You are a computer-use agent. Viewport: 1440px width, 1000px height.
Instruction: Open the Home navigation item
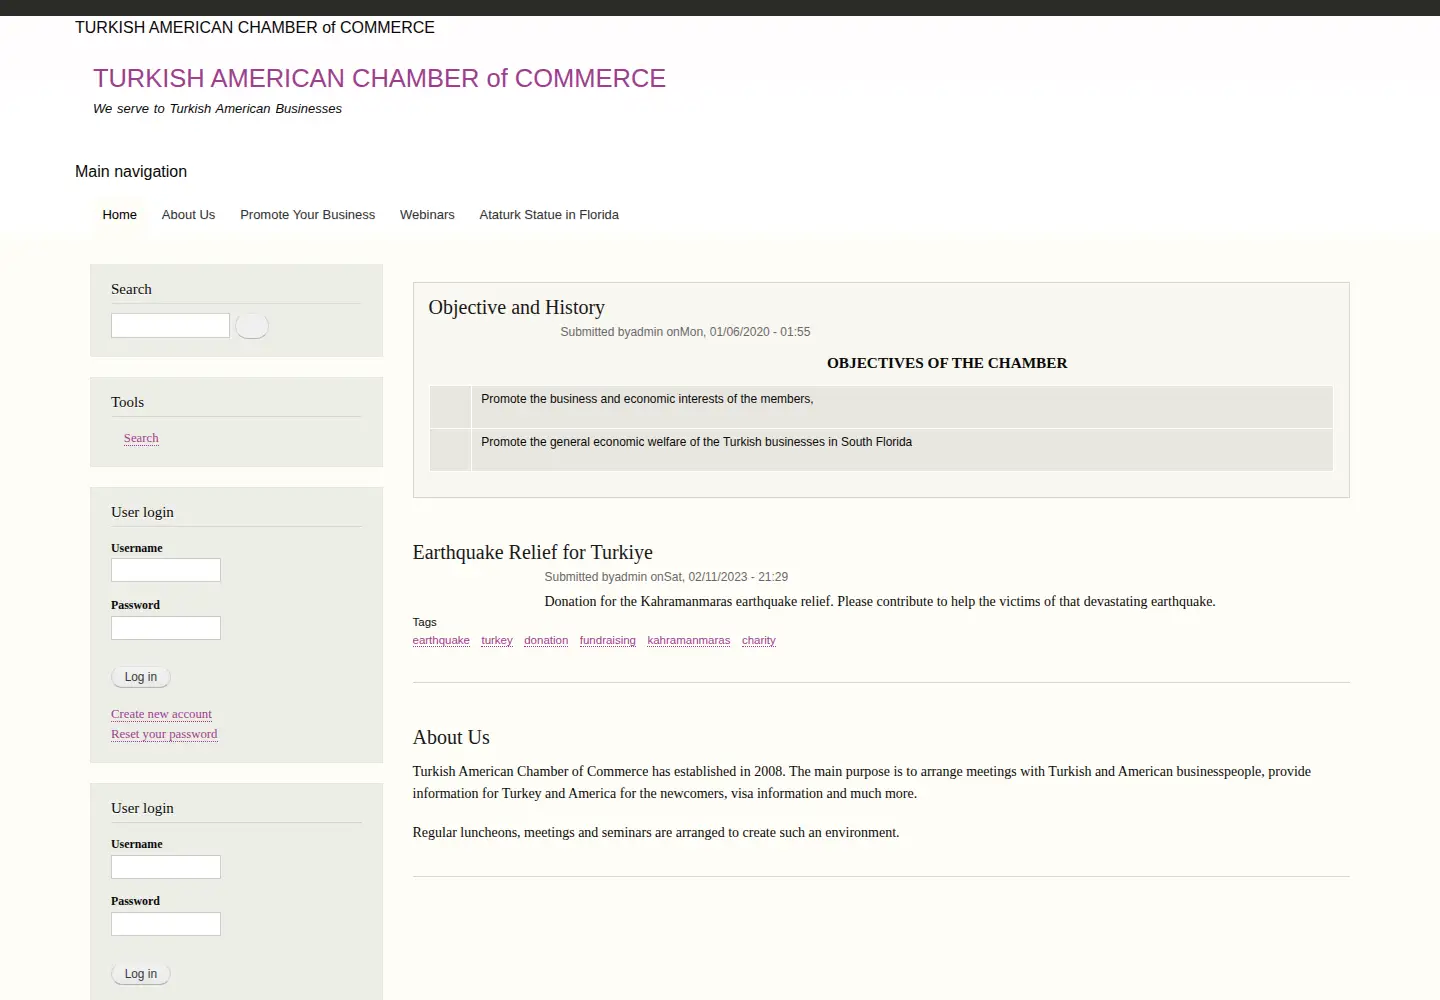(120, 215)
